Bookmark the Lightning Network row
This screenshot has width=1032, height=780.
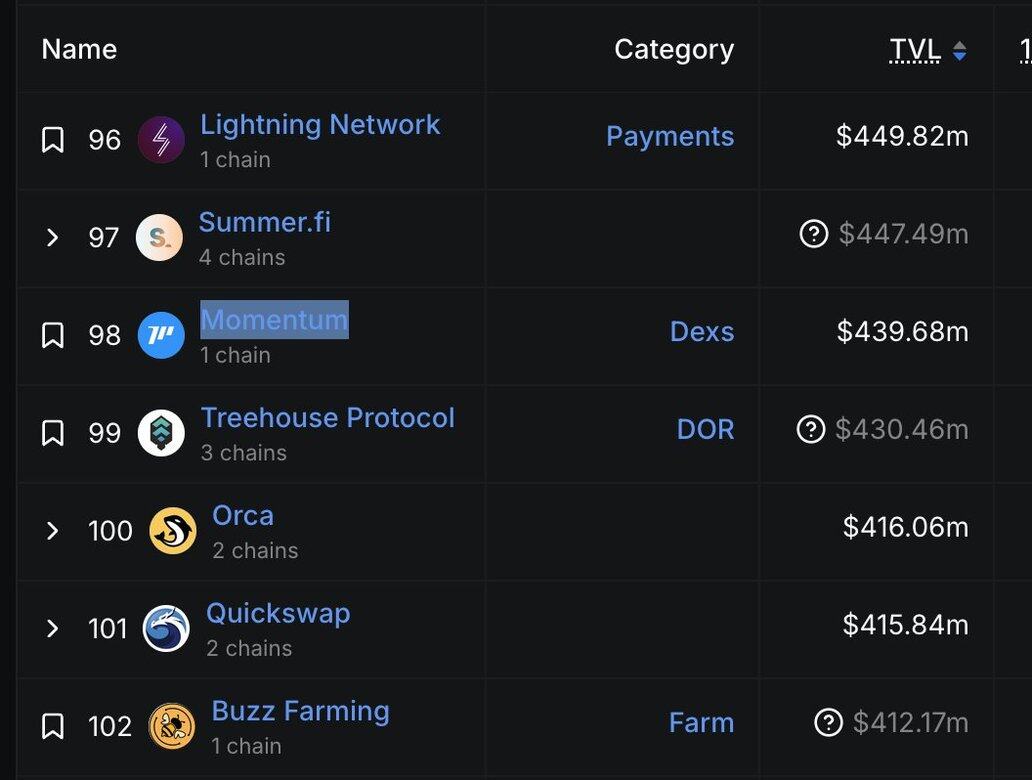click(x=53, y=140)
